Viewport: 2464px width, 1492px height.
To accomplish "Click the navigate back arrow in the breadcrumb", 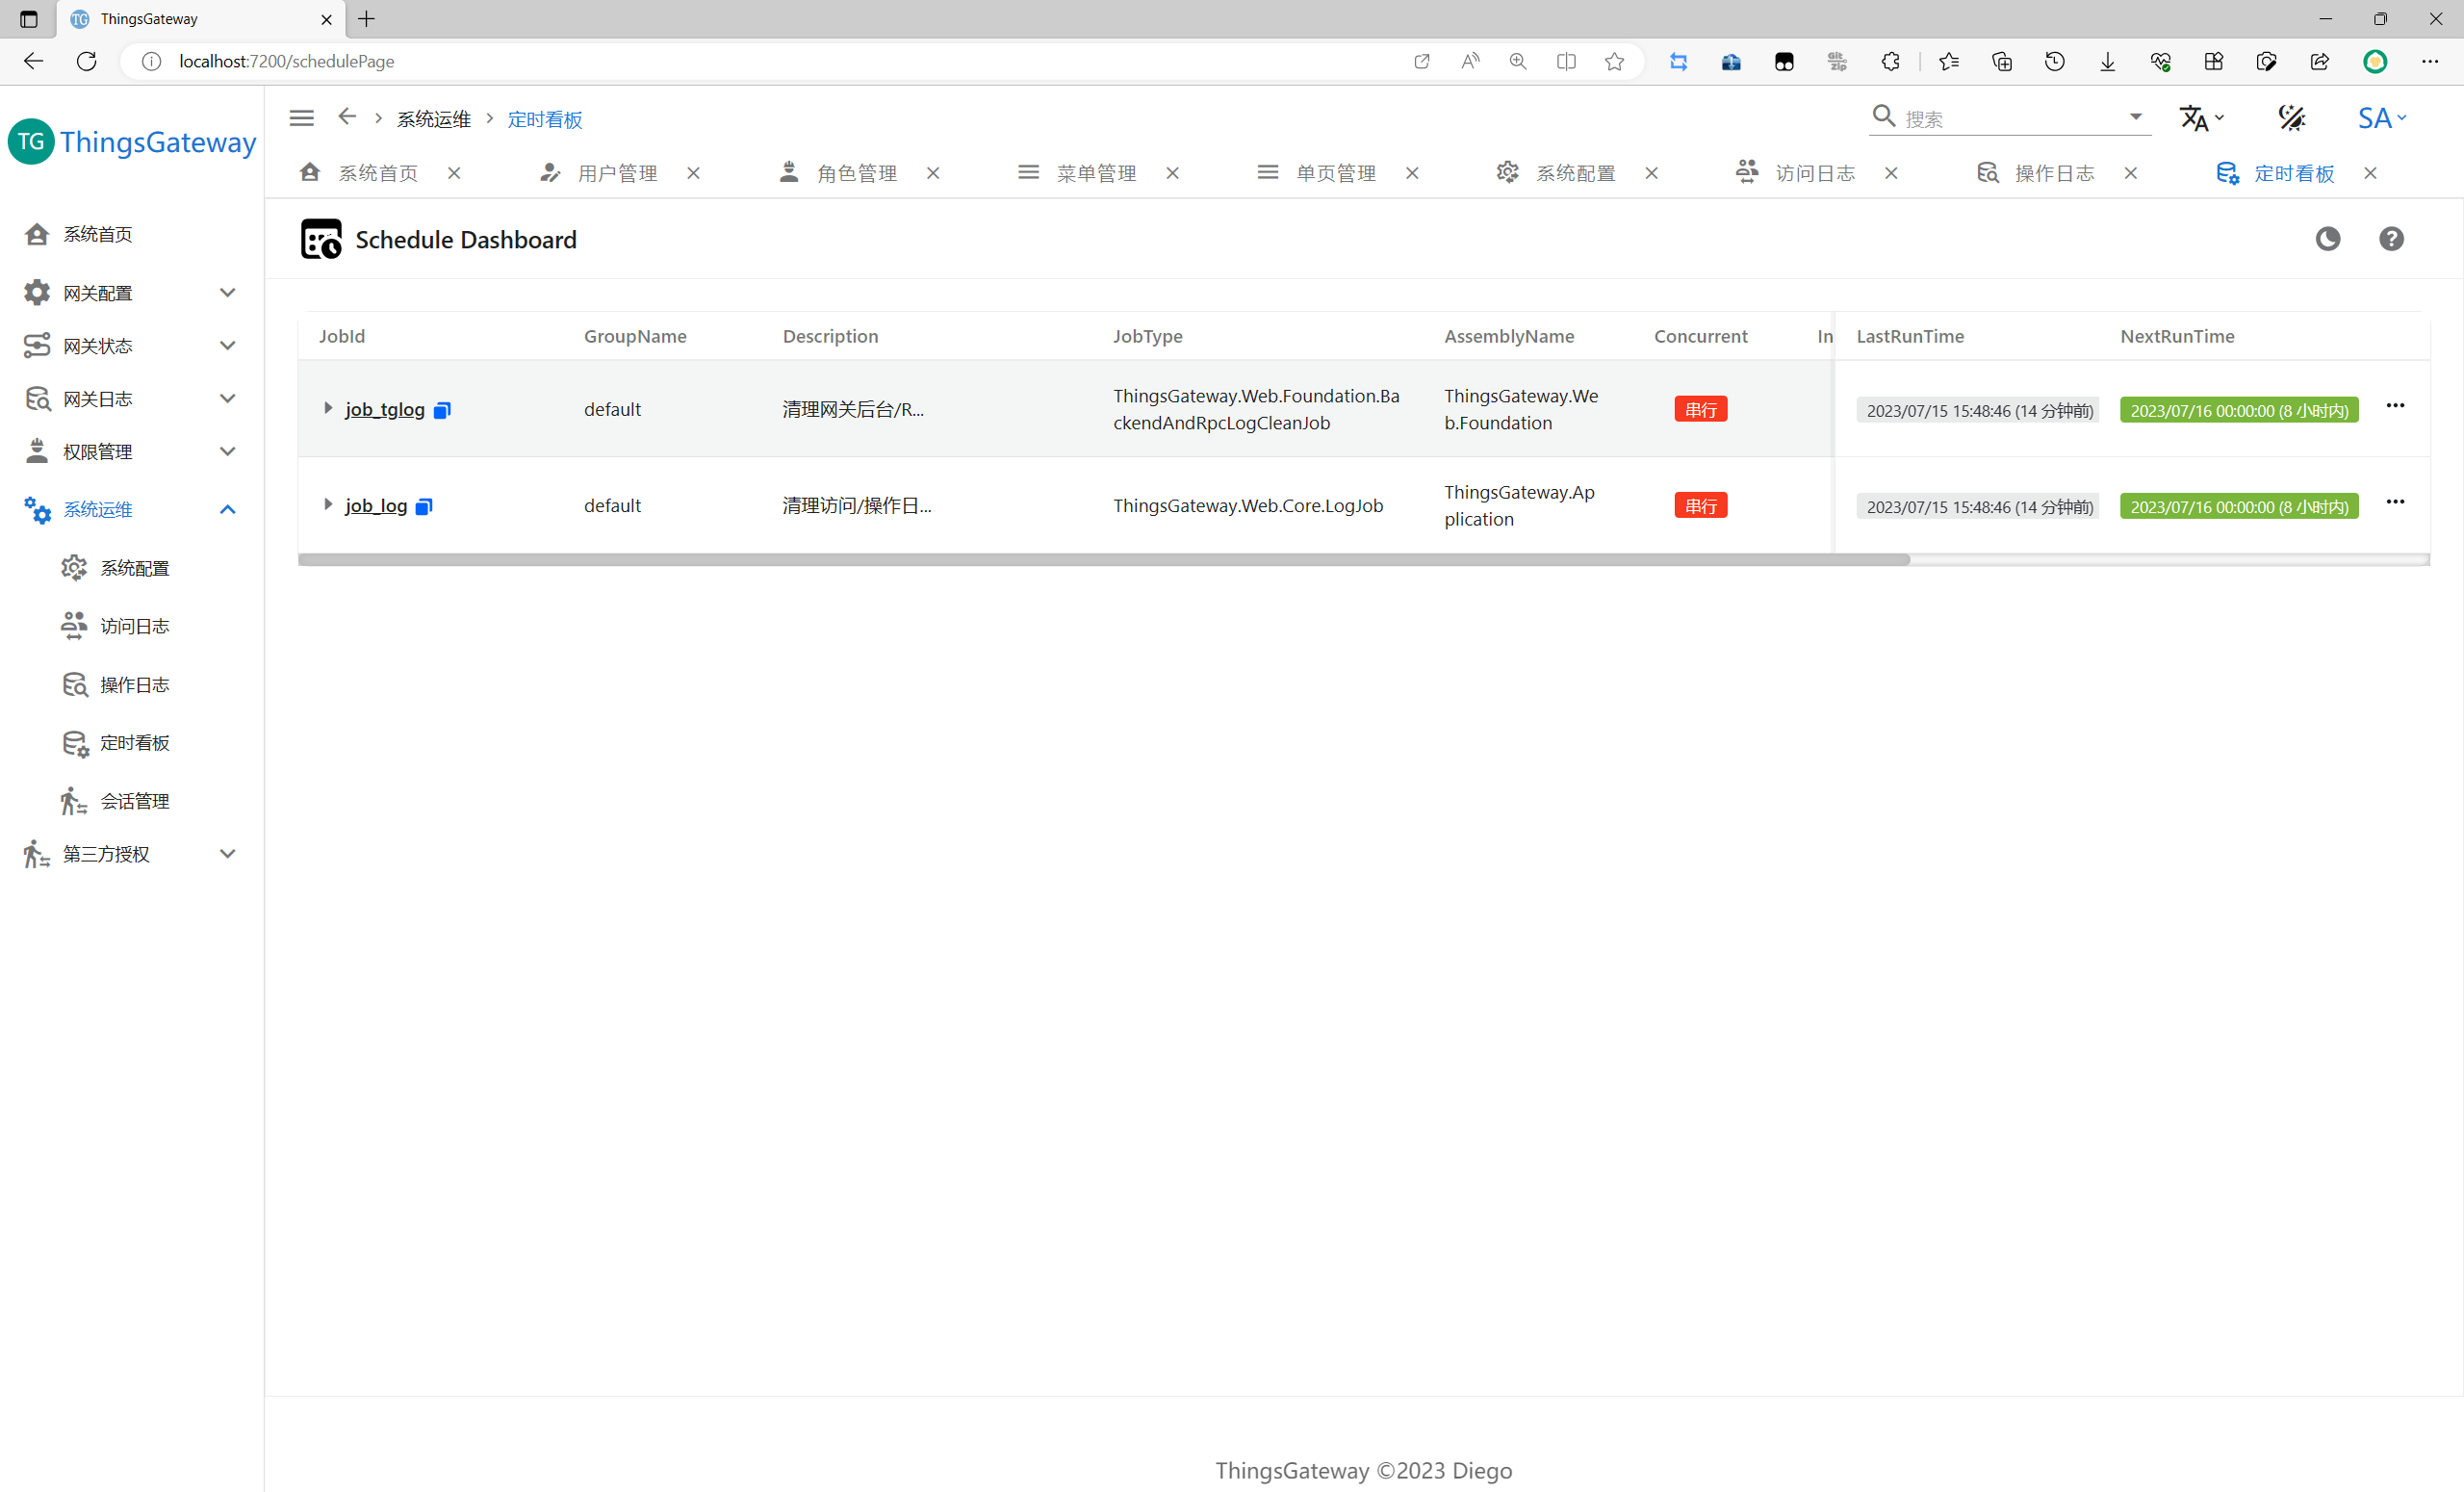I will coord(346,117).
